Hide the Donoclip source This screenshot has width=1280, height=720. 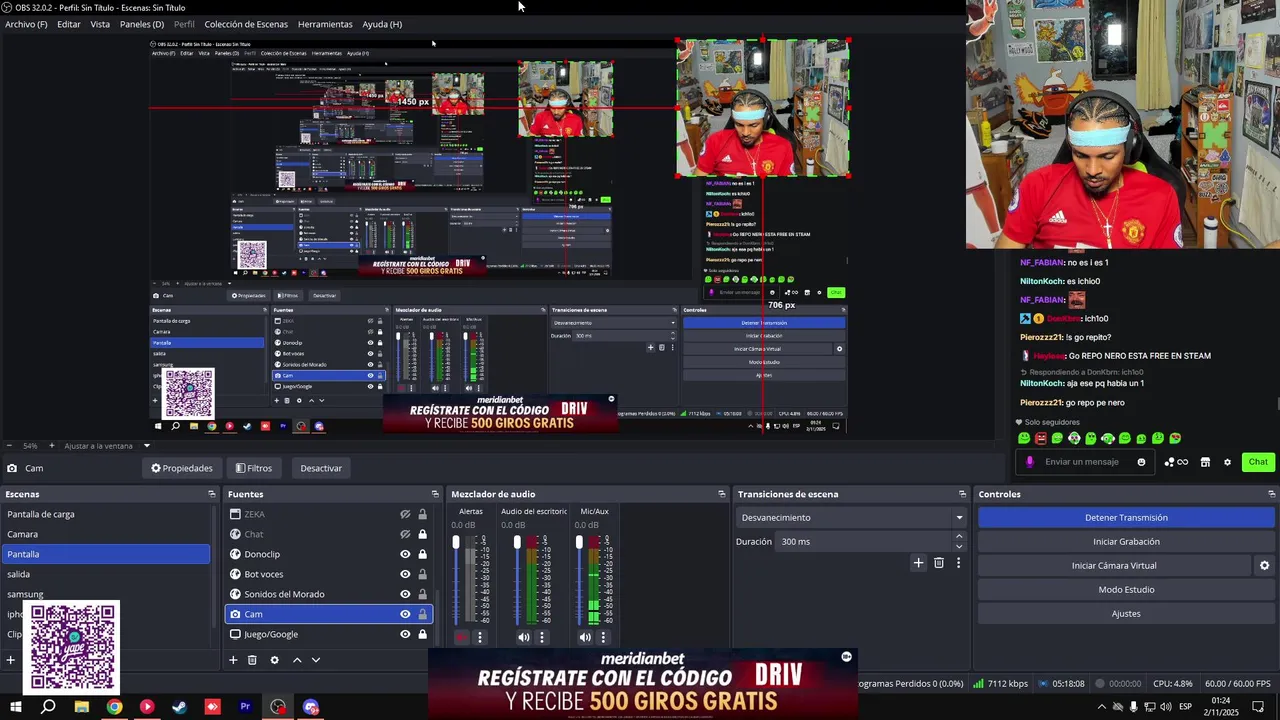coord(405,554)
